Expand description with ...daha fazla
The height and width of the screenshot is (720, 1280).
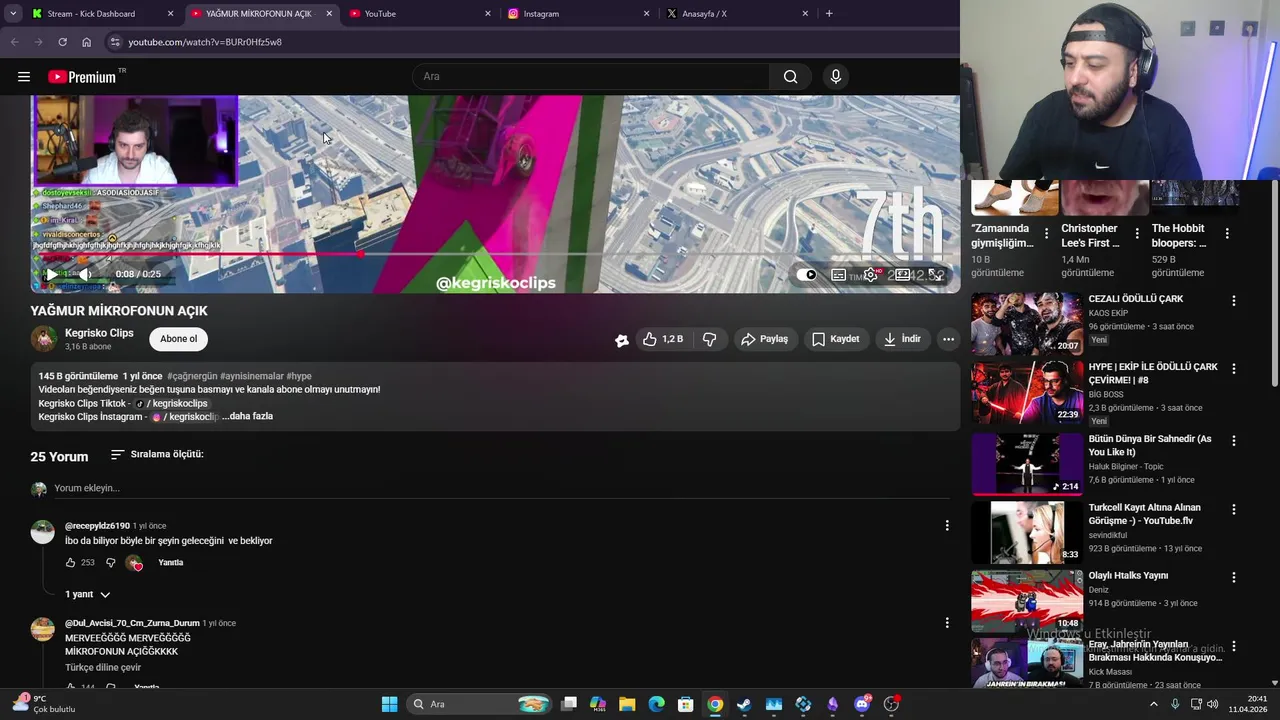[x=247, y=416]
